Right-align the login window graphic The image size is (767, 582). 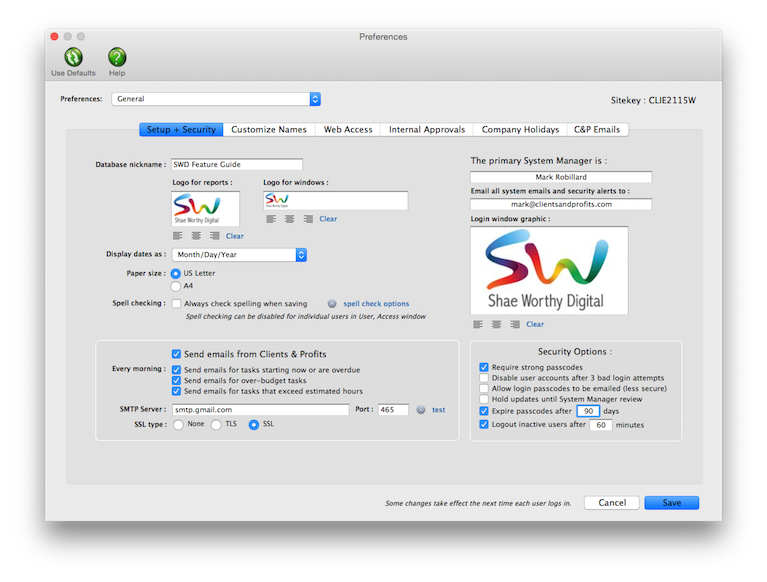(x=515, y=324)
